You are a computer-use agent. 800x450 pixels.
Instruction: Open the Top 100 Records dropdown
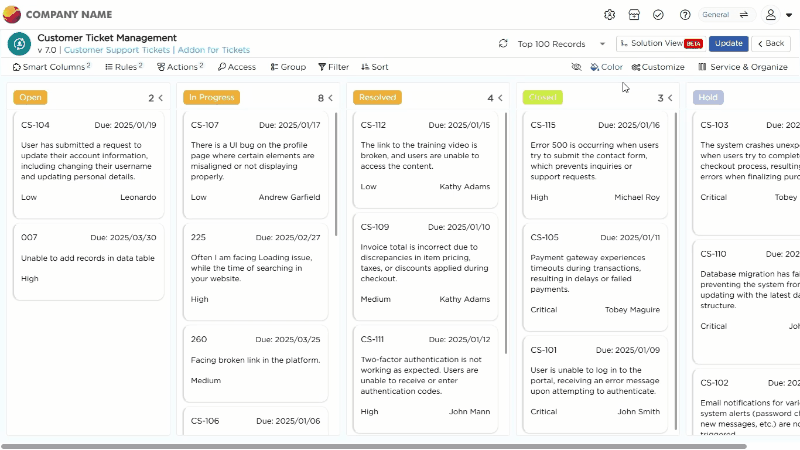561,44
